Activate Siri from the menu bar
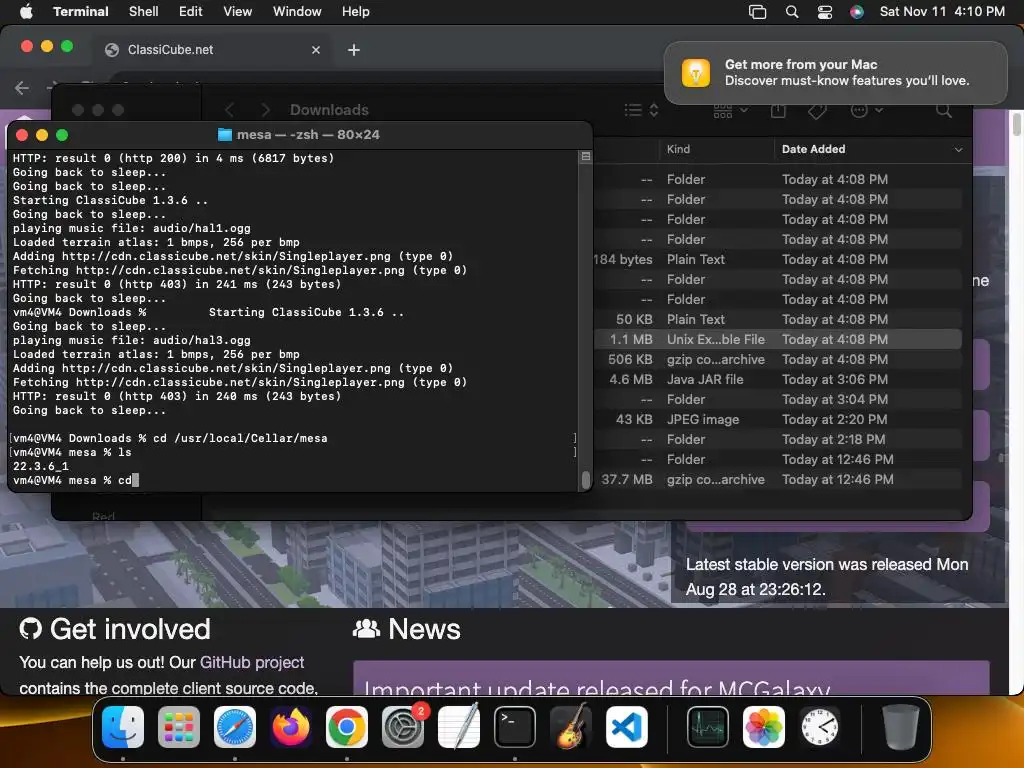The width and height of the screenshot is (1024, 768). (x=857, y=12)
